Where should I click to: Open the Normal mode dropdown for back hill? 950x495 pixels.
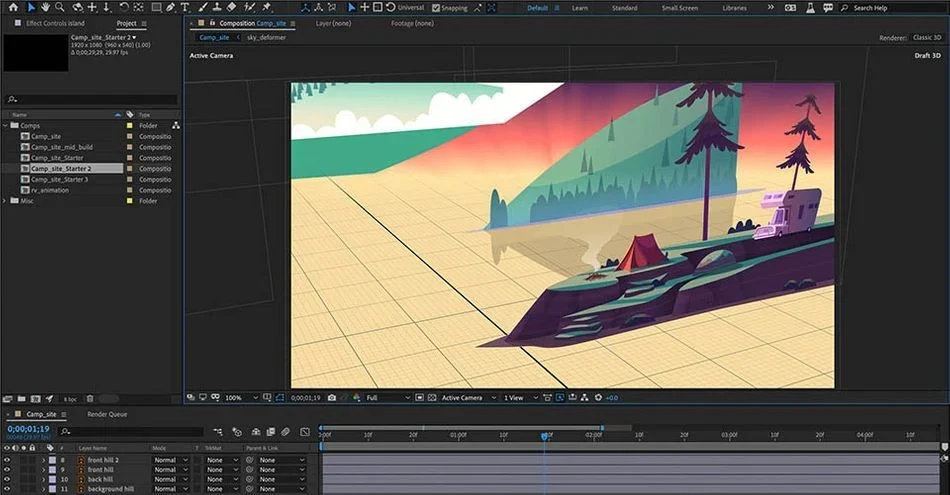tap(170, 479)
